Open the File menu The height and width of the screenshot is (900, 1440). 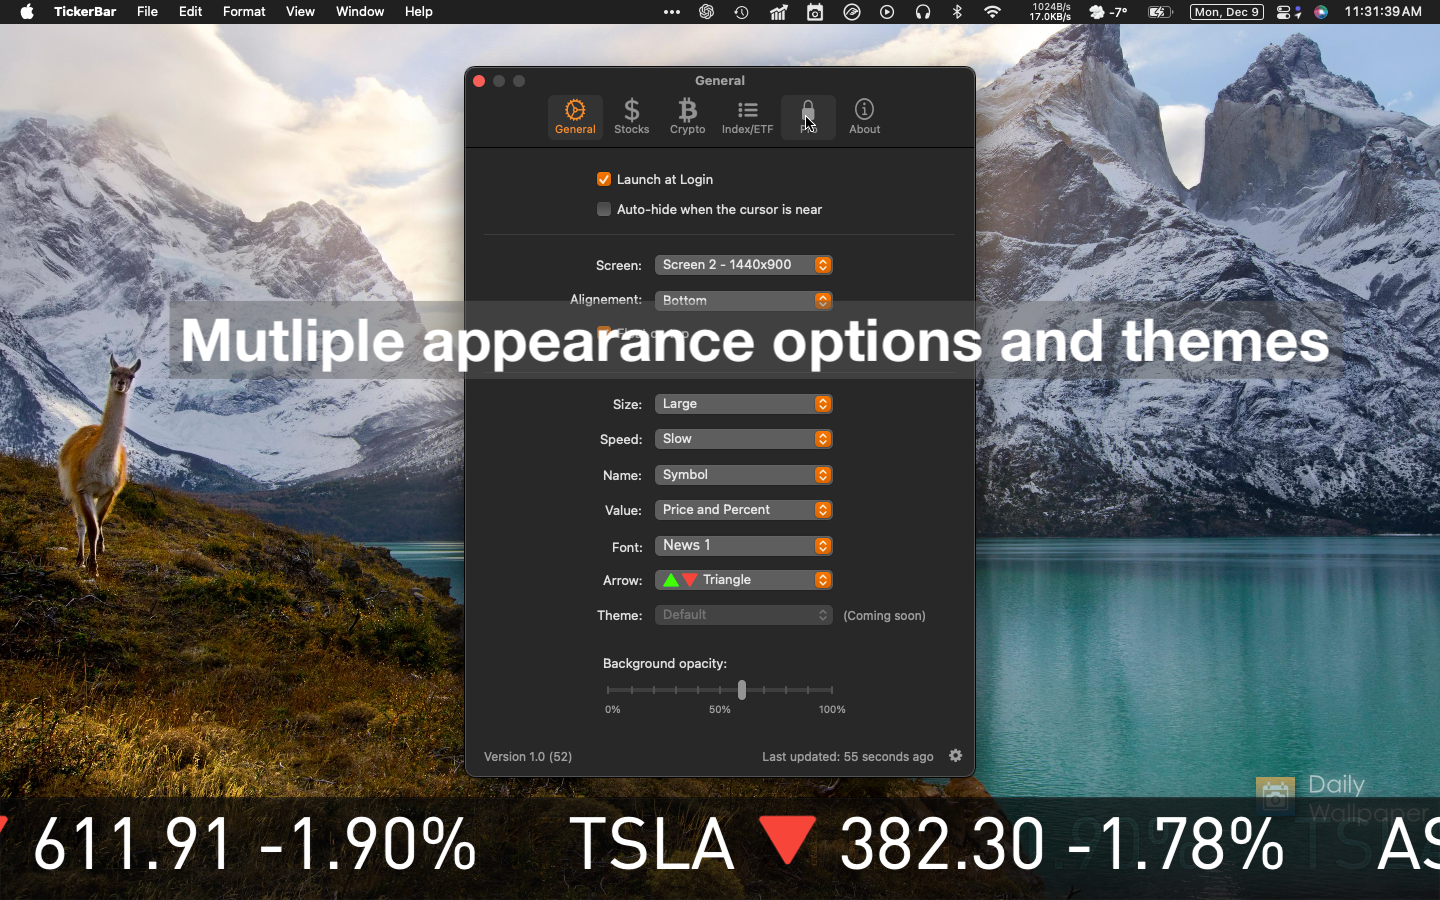coord(147,12)
